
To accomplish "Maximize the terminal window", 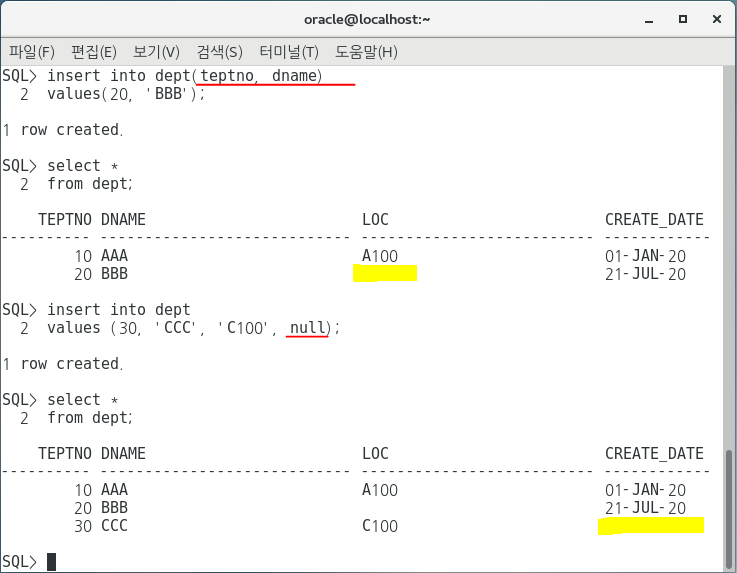I will [x=683, y=19].
